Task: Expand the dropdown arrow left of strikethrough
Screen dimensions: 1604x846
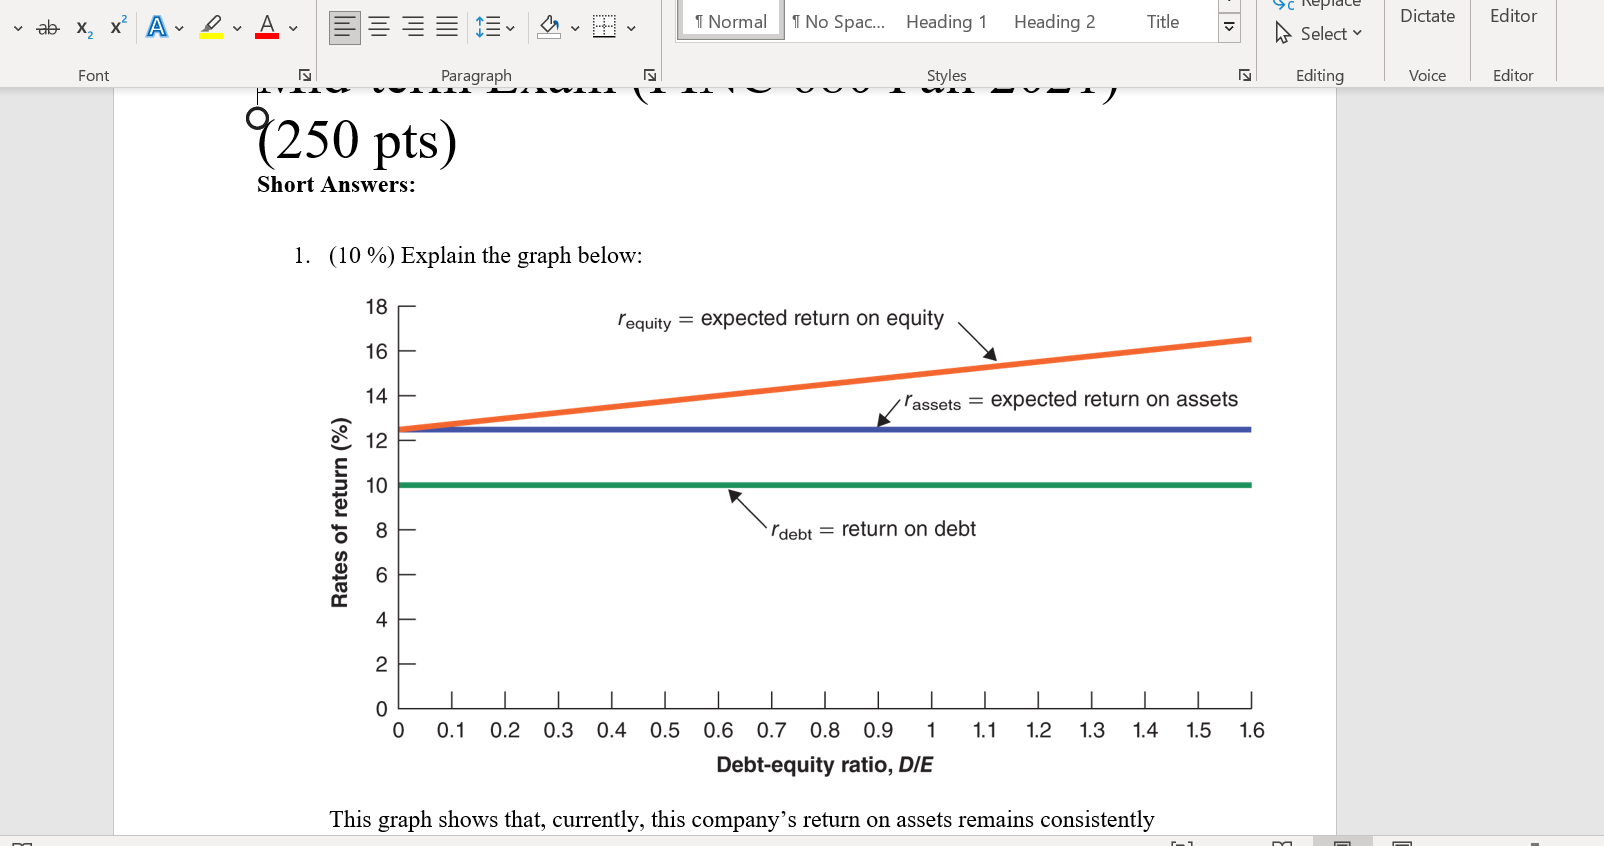Action: pyautogui.click(x=18, y=28)
